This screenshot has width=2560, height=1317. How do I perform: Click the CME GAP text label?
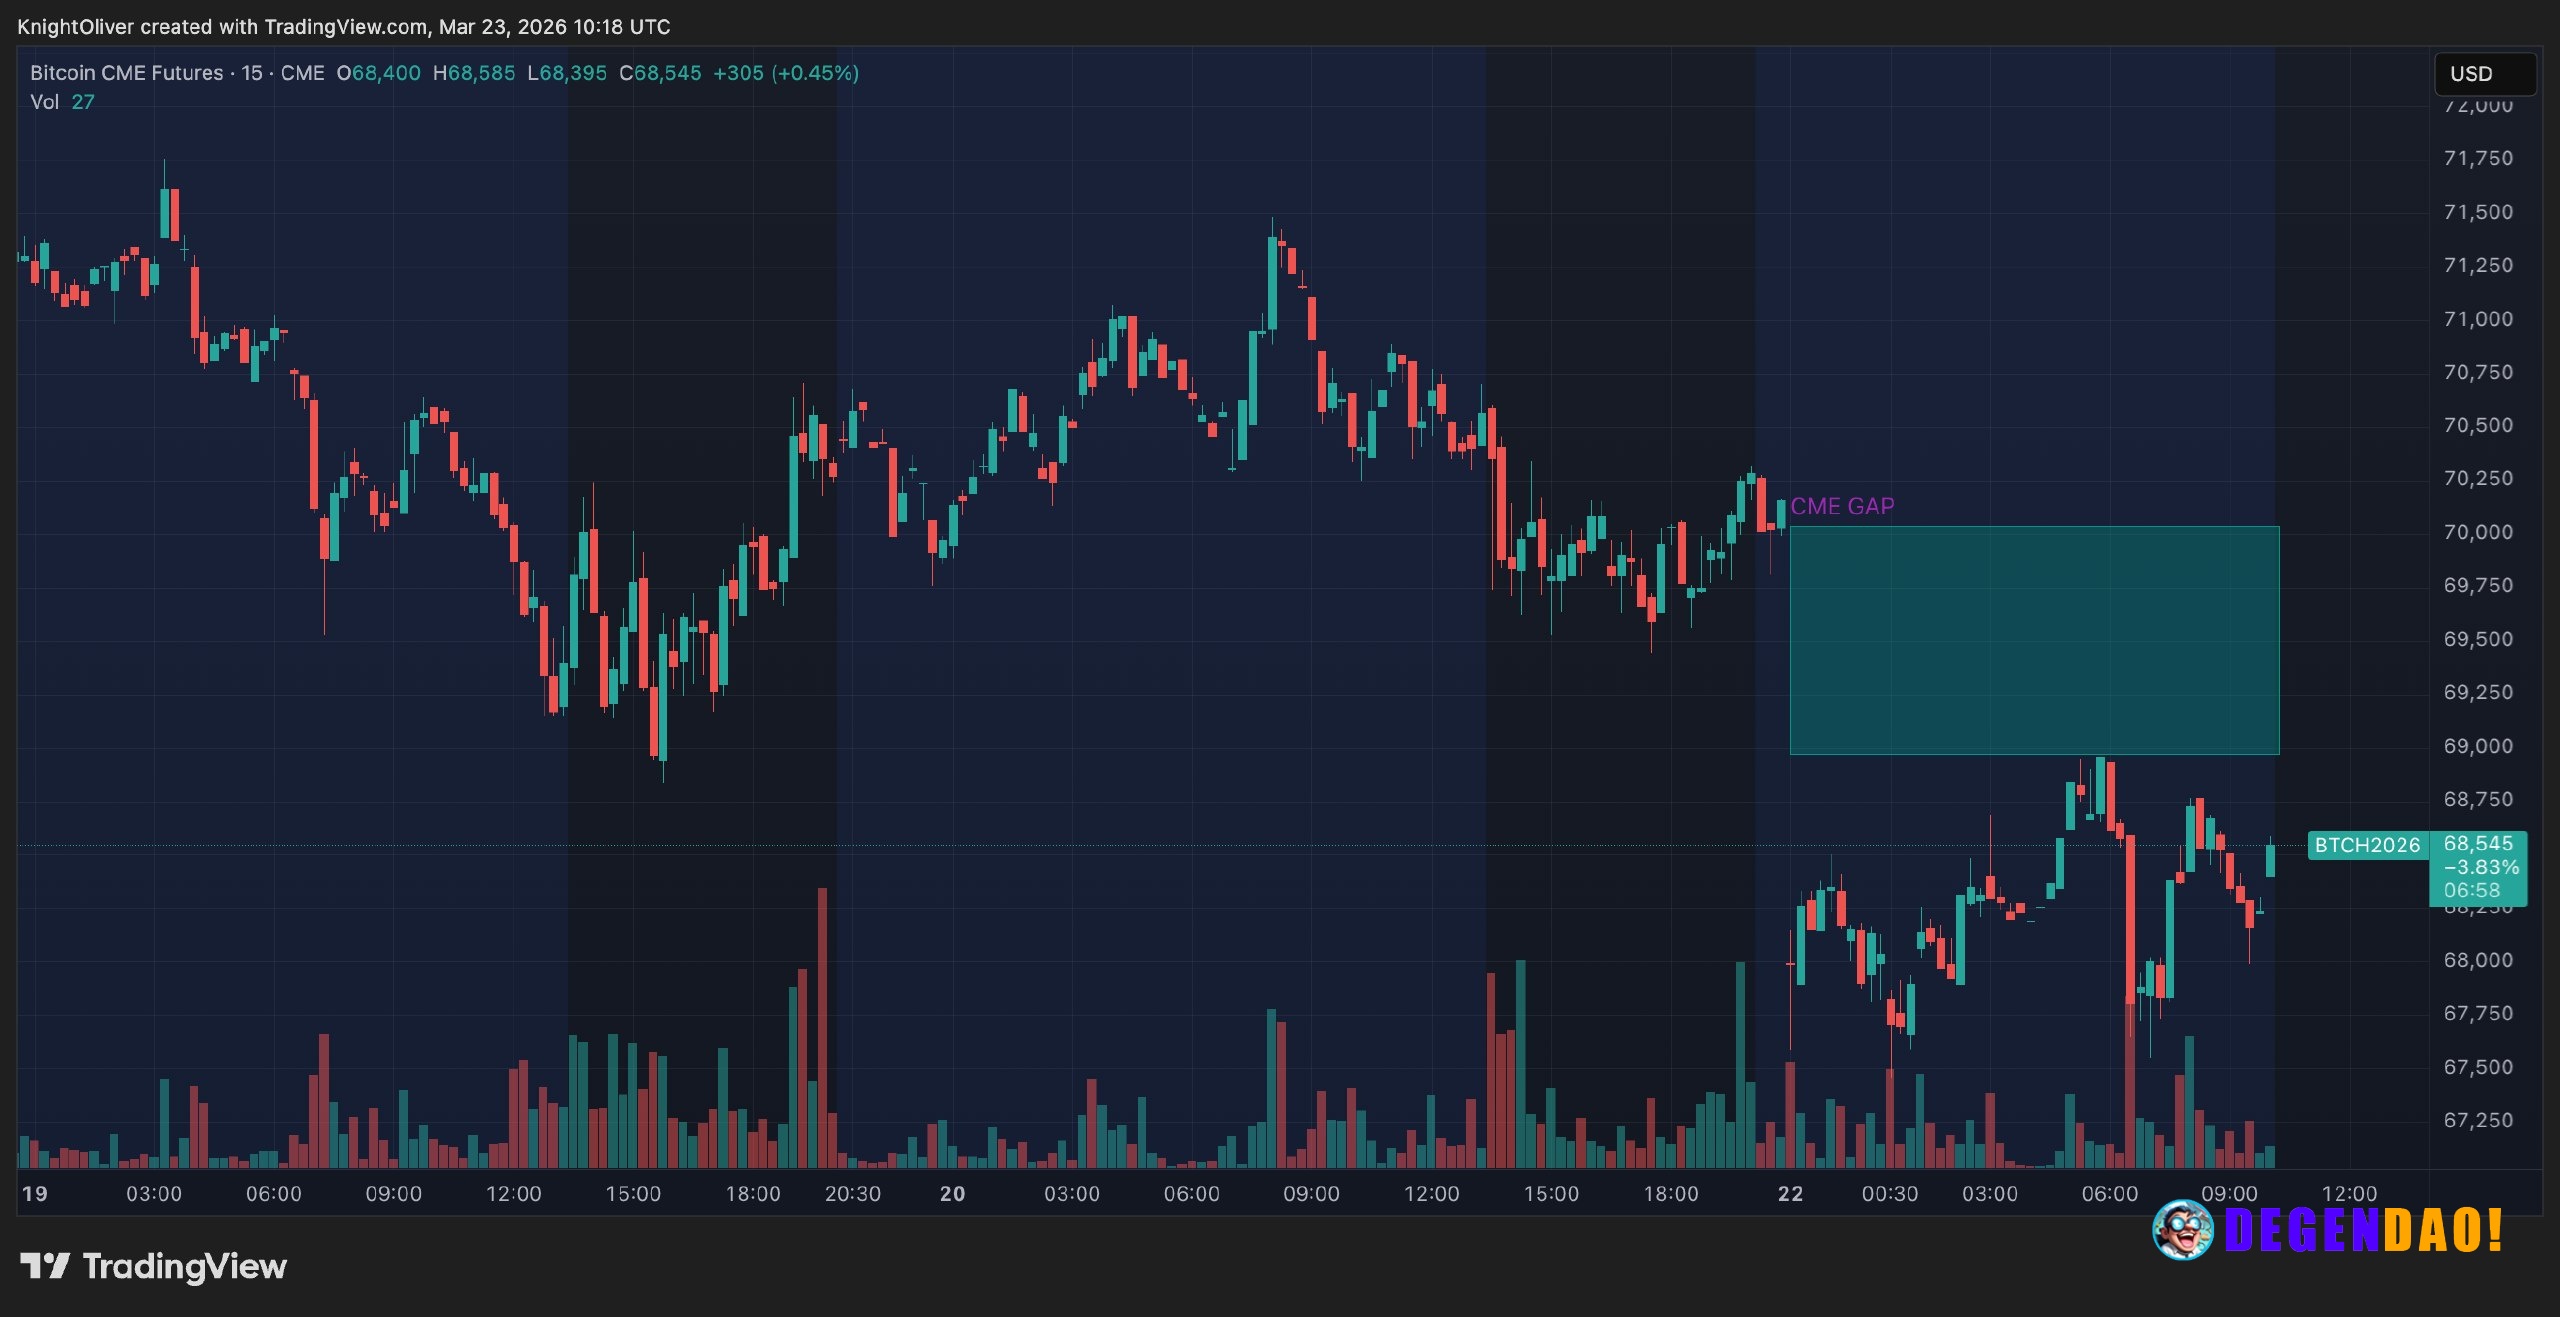1843,506
